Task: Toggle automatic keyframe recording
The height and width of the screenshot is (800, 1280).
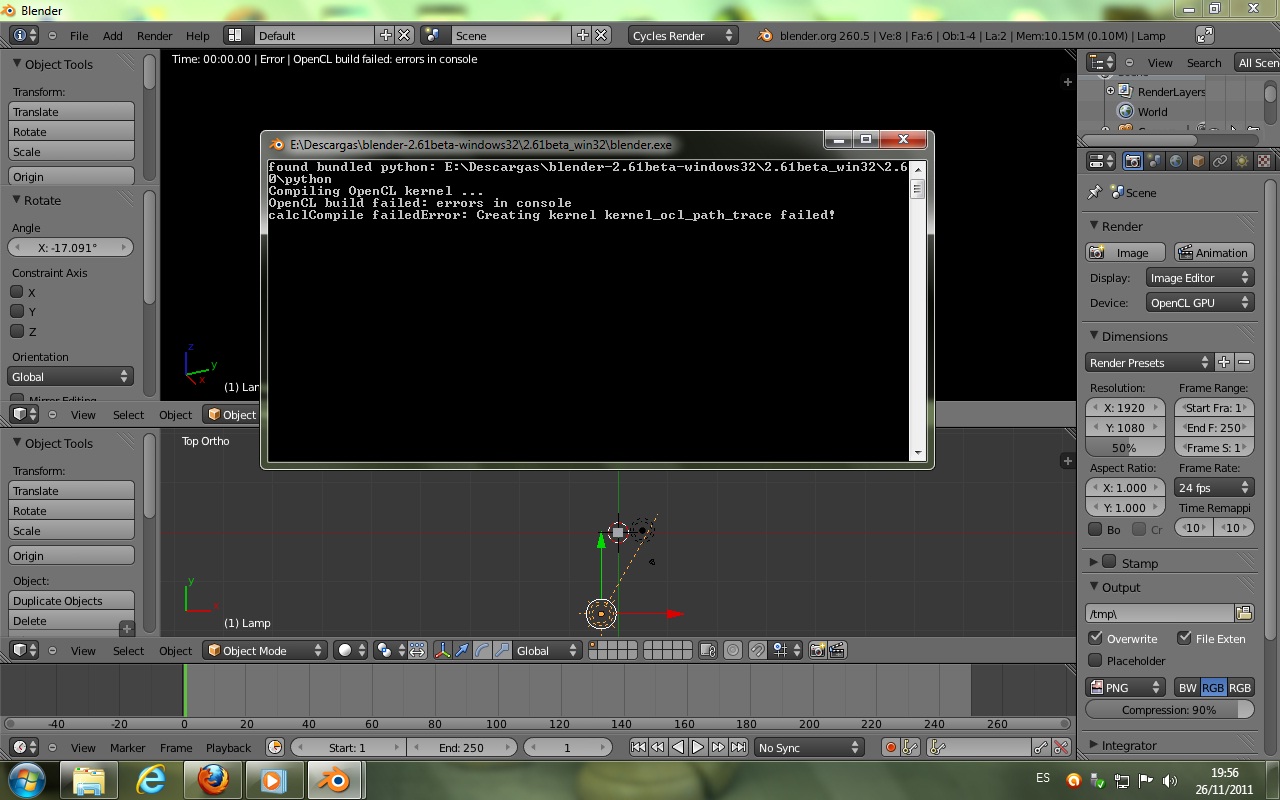Action: tap(890, 747)
